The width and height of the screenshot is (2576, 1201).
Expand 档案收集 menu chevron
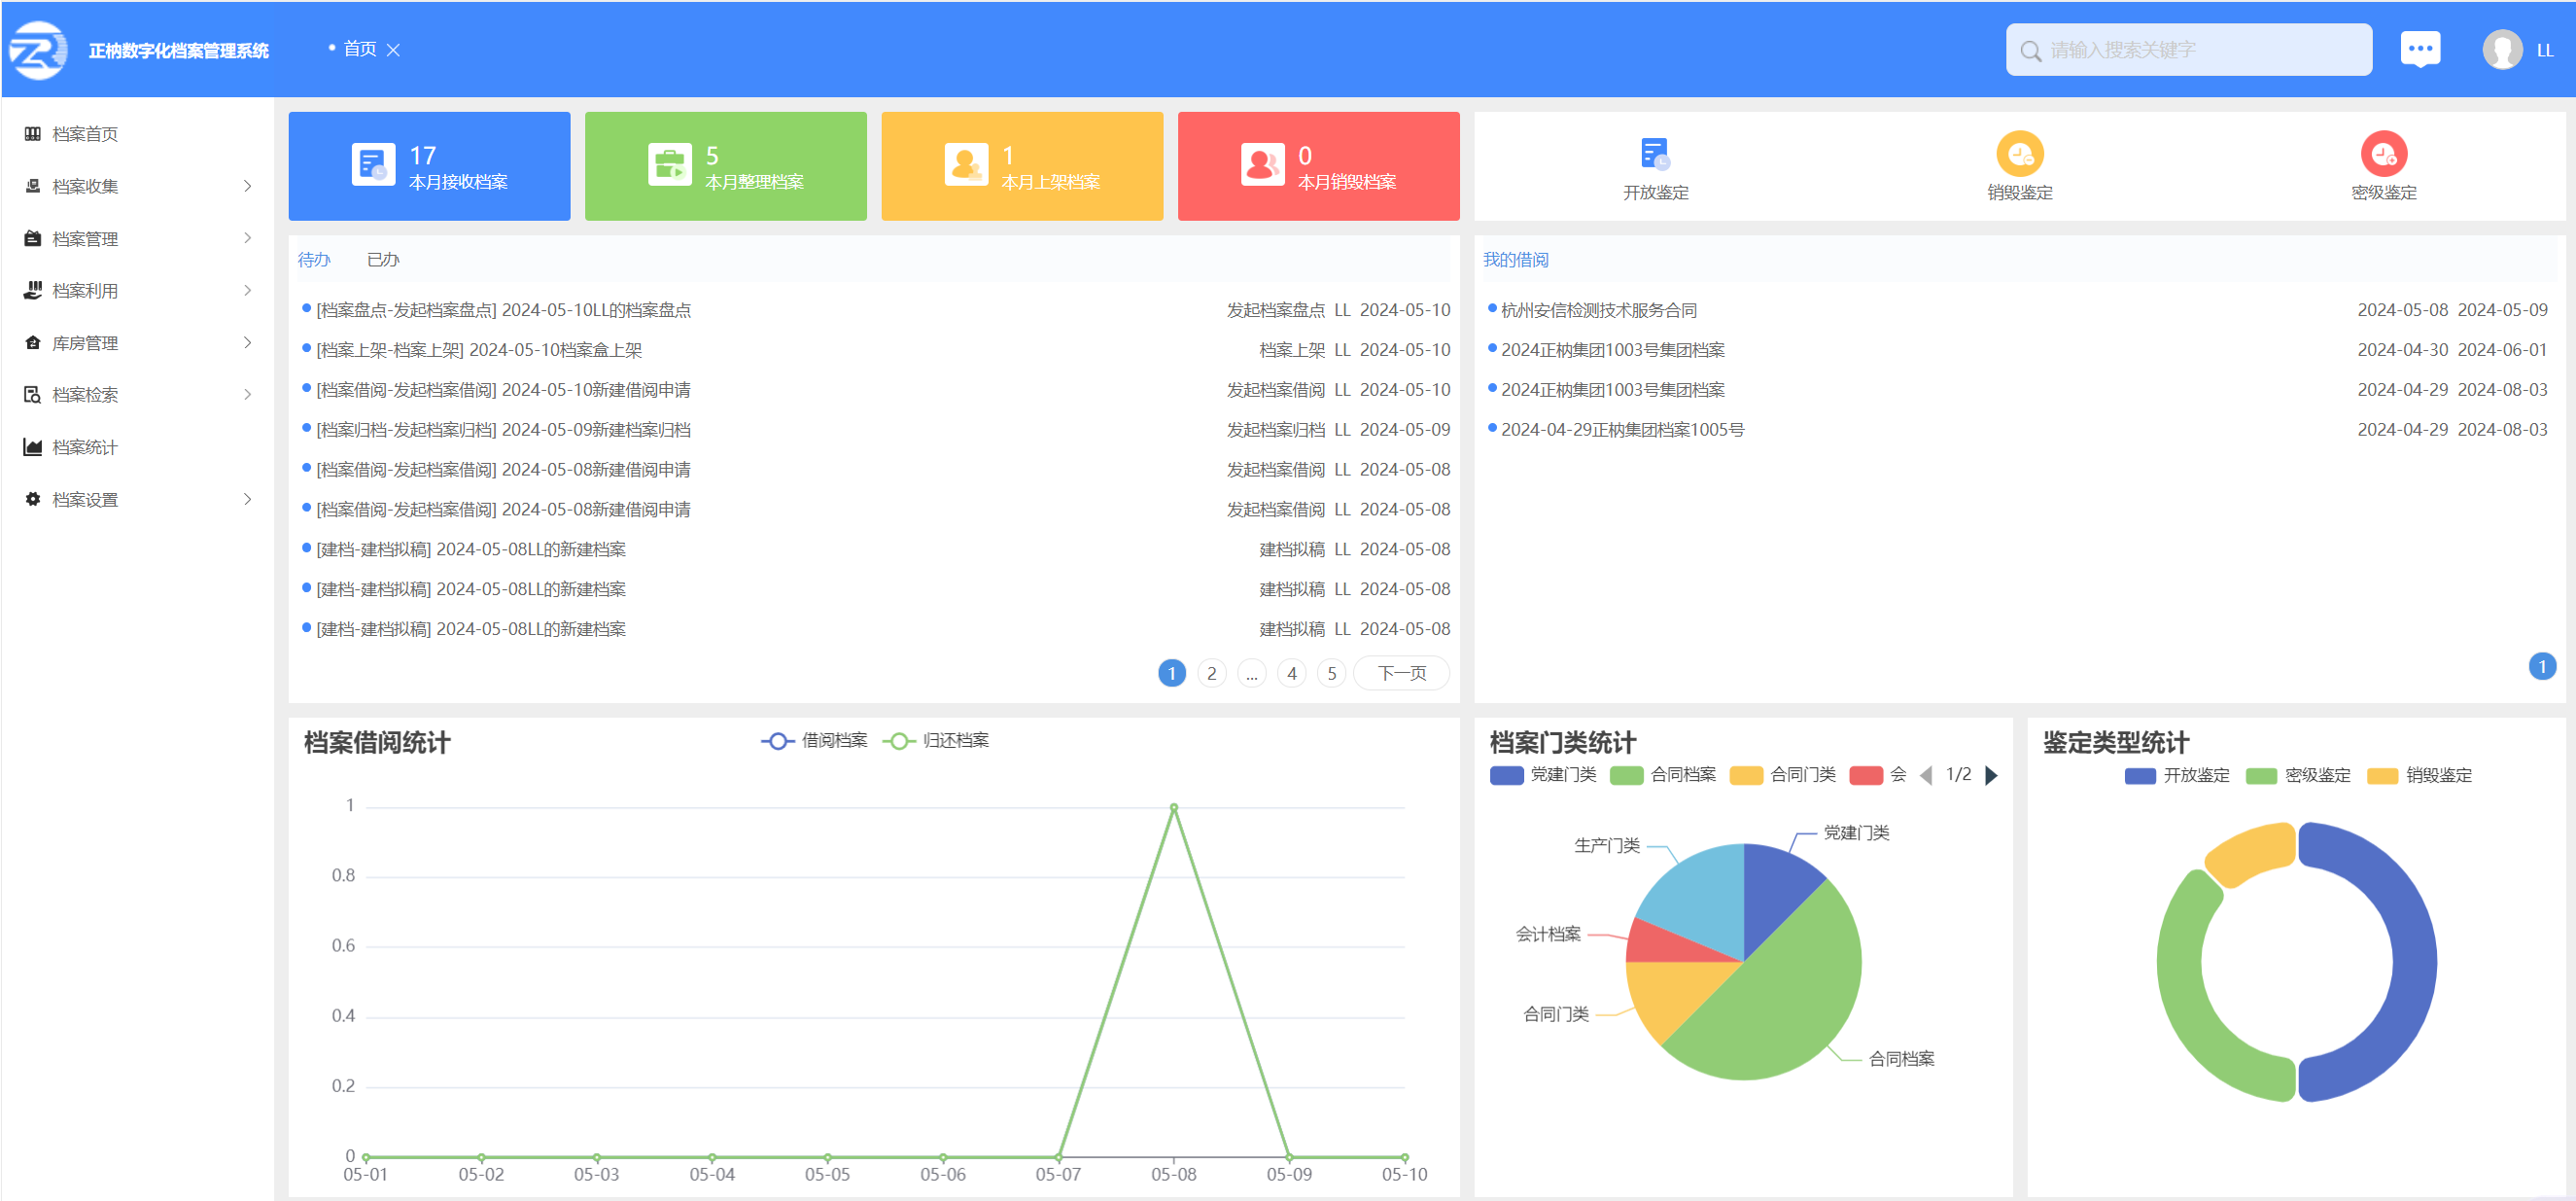point(247,186)
